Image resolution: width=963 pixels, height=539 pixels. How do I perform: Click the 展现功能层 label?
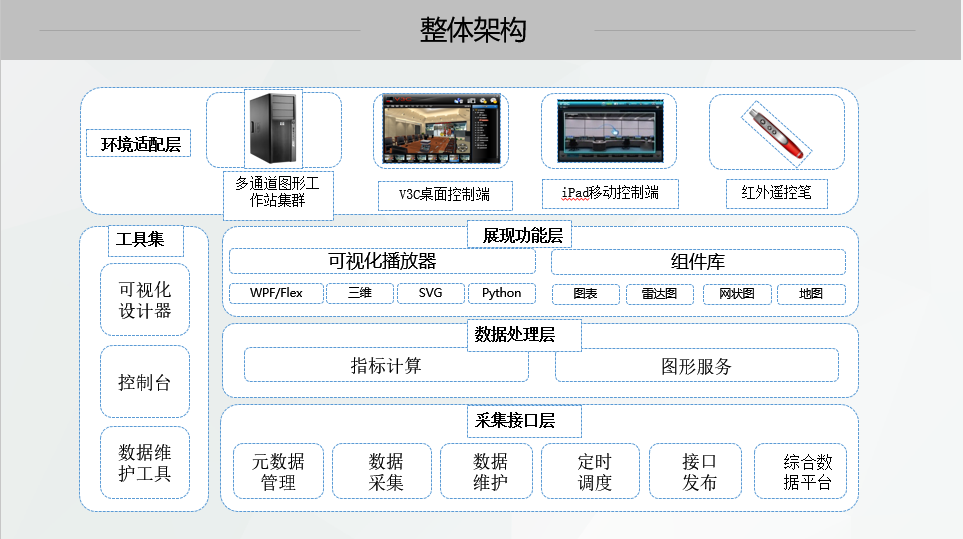click(520, 235)
